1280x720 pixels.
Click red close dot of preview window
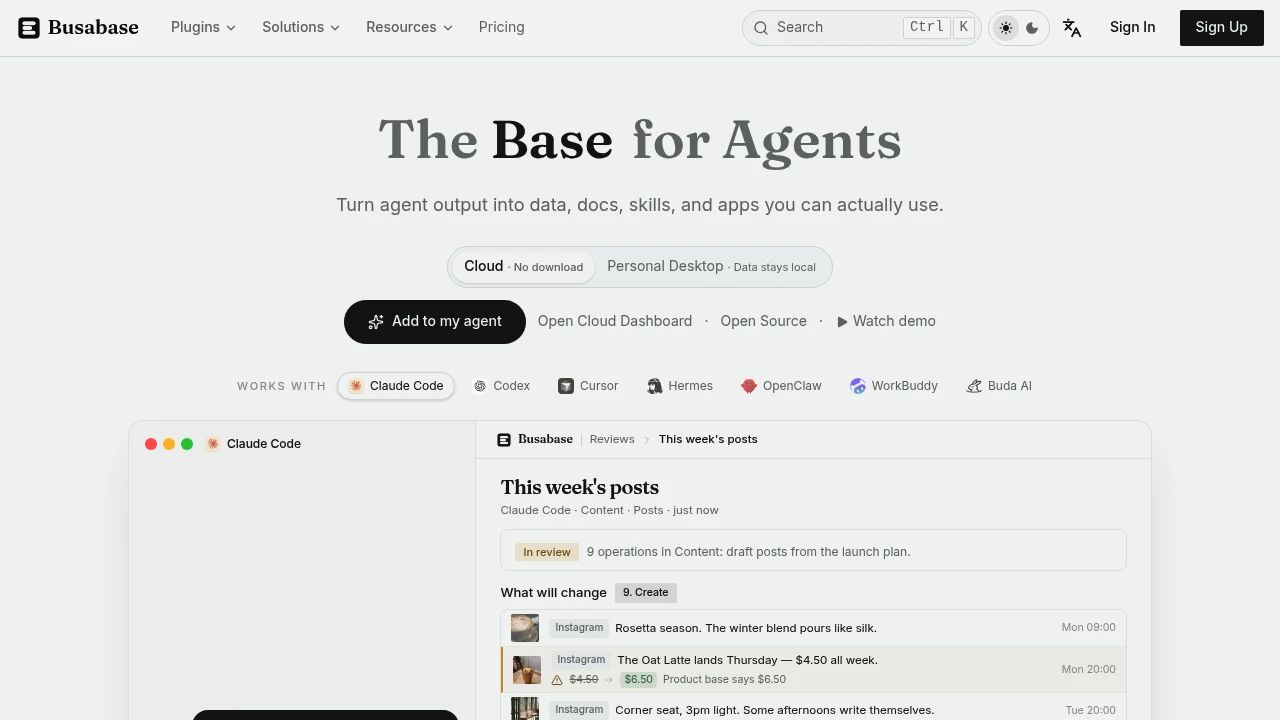click(151, 444)
